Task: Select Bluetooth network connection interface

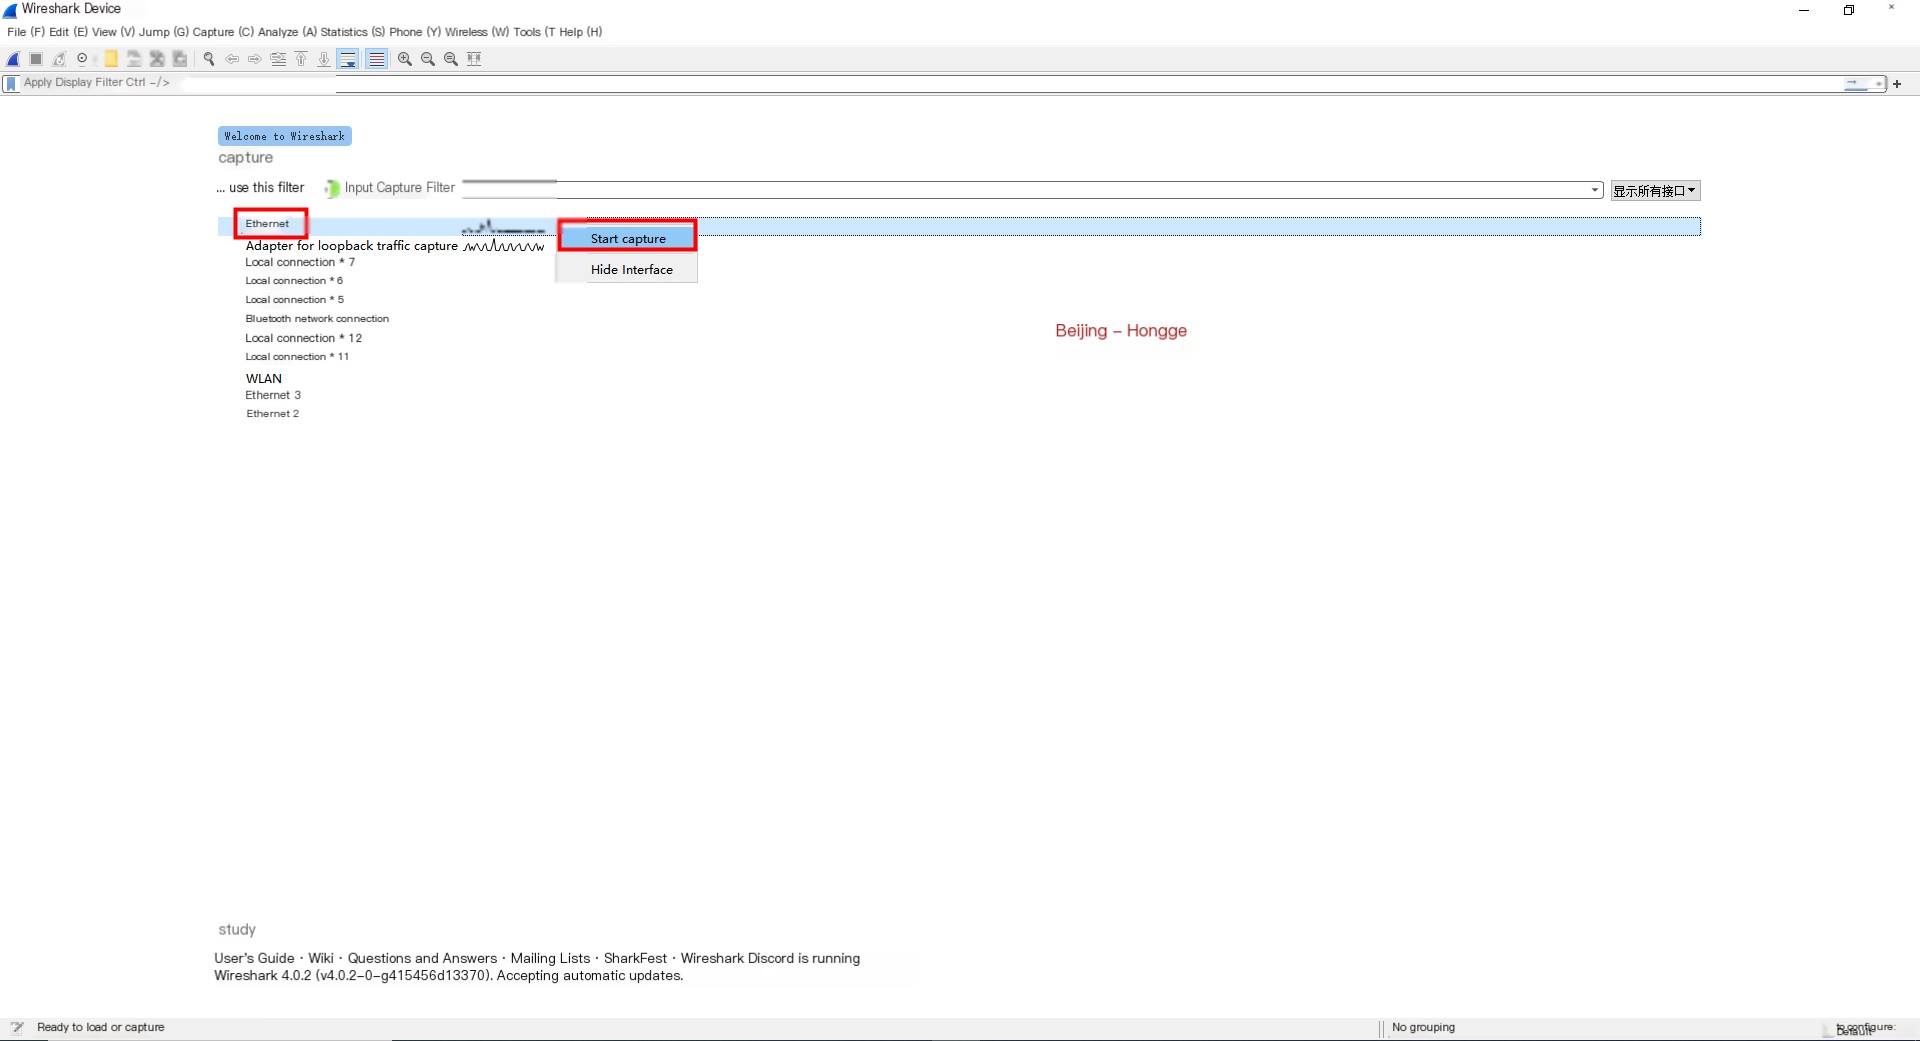Action: [317, 319]
